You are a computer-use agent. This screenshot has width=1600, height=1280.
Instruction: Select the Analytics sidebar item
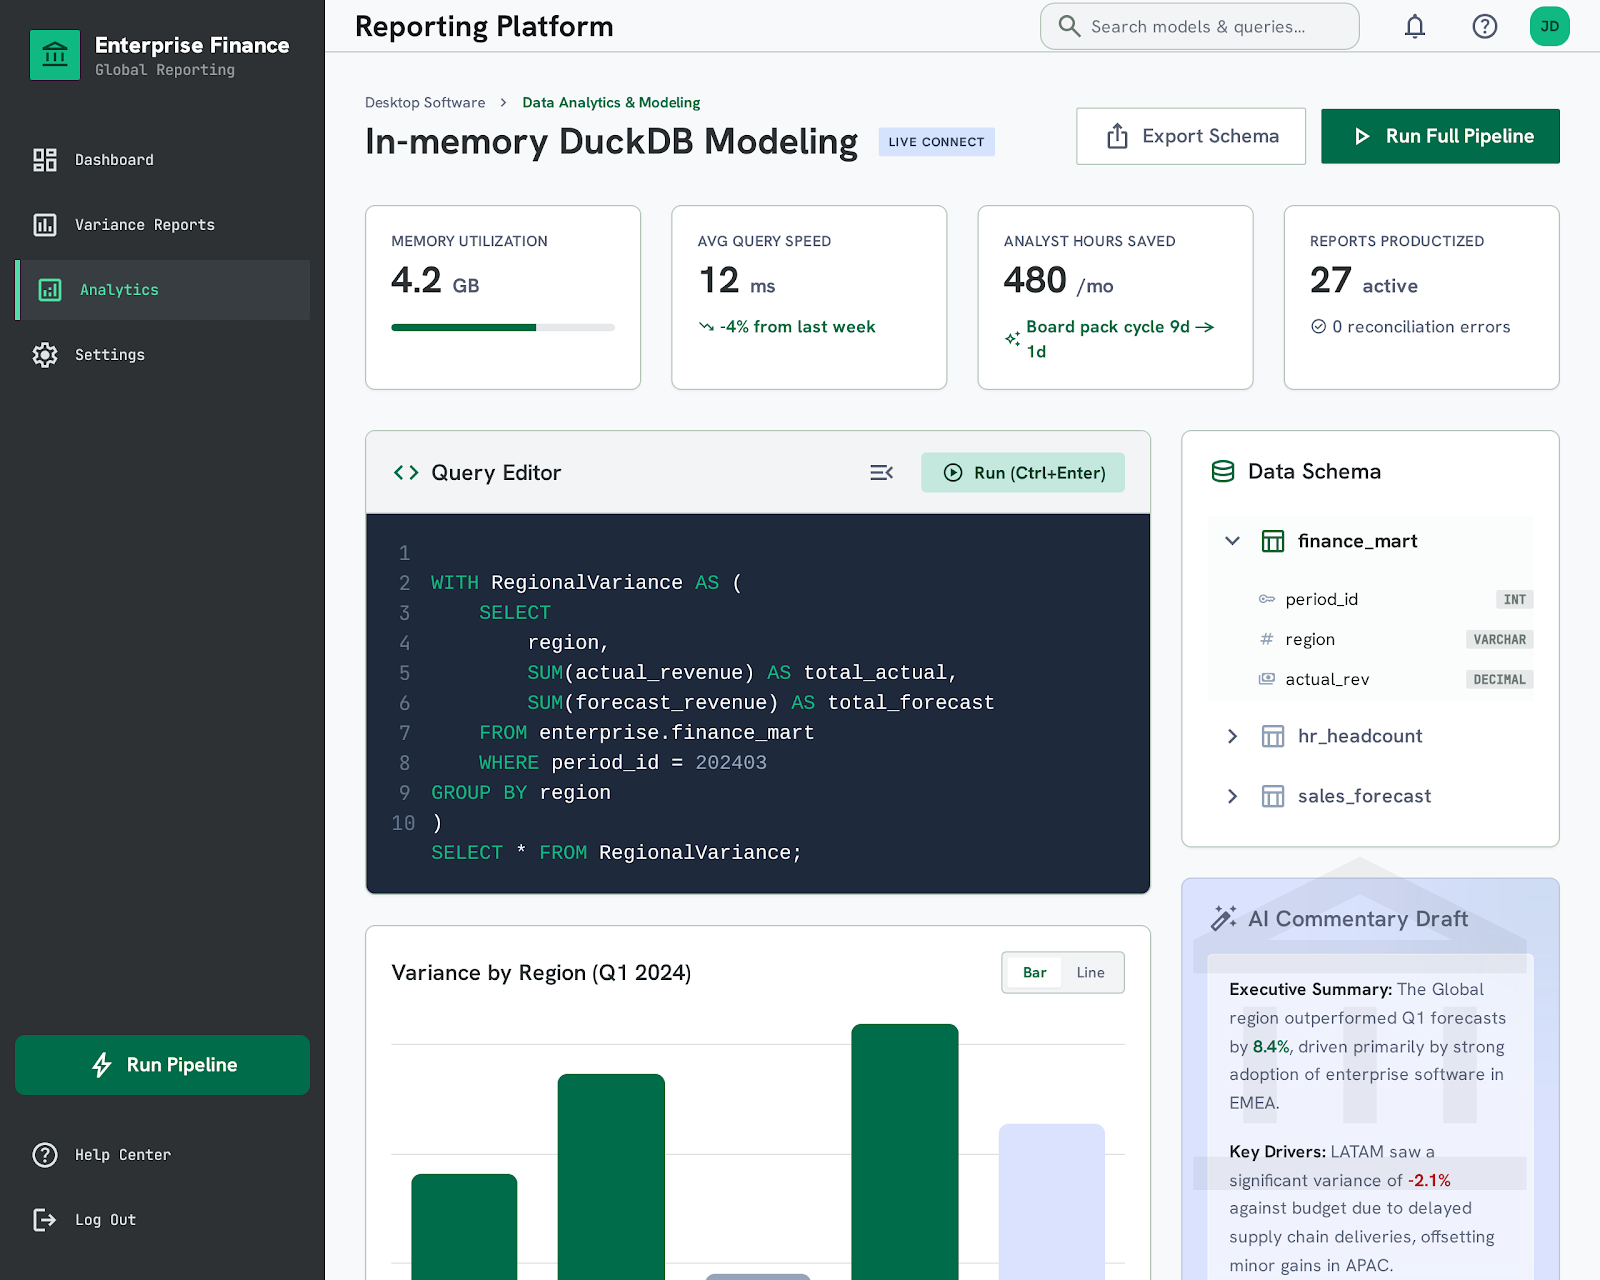(162, 290)
